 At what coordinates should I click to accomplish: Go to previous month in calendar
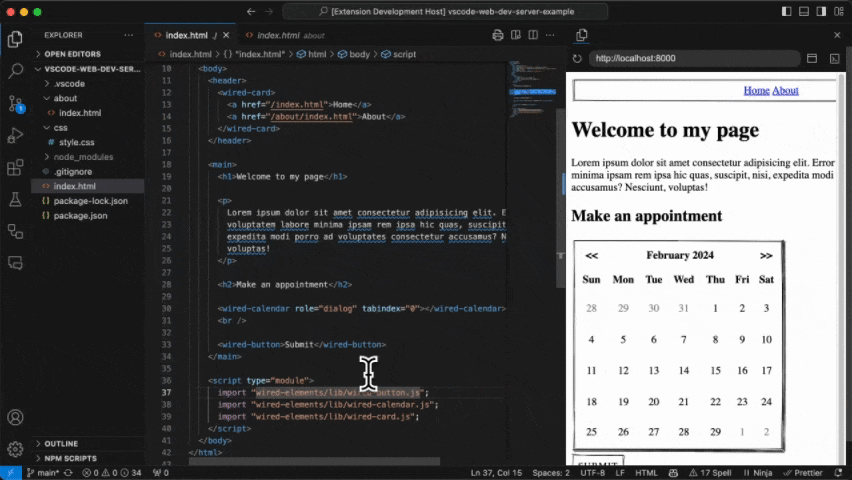click(x=592, y=255)
